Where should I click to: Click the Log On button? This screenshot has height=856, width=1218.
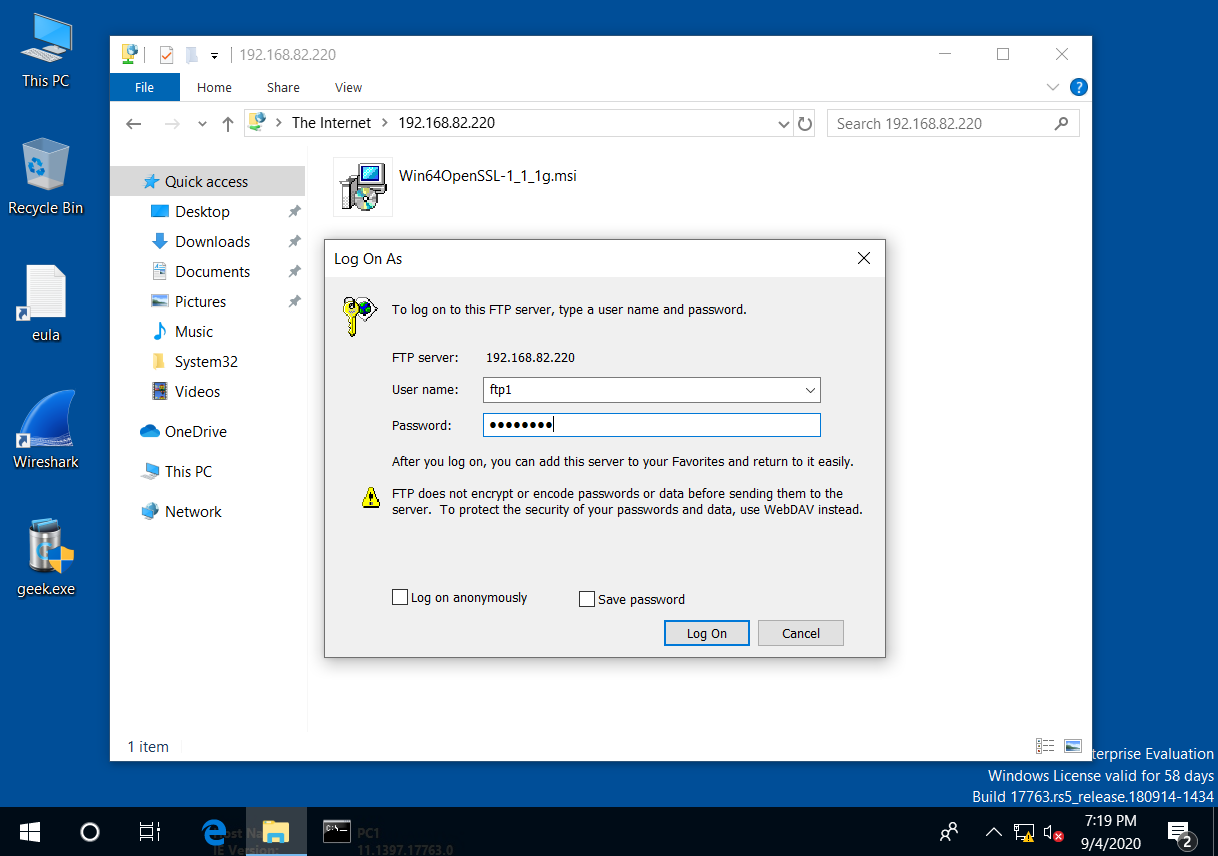(707, 633)
